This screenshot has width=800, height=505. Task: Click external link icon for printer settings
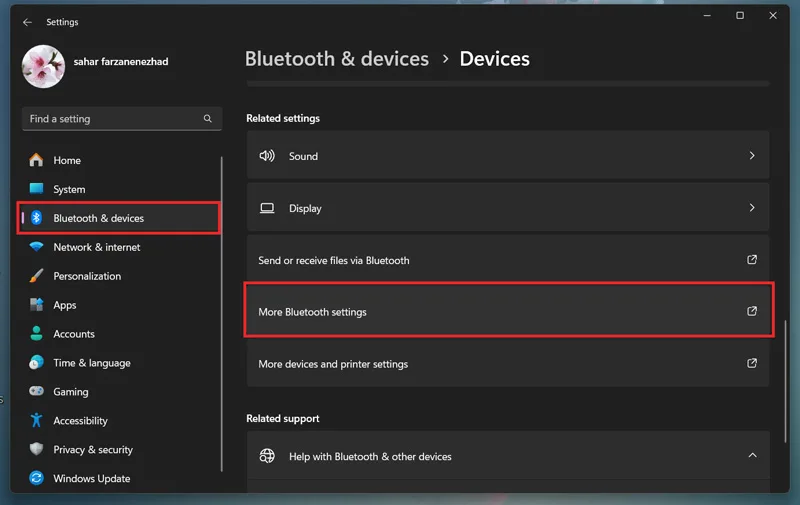click(x=752, y=363)
